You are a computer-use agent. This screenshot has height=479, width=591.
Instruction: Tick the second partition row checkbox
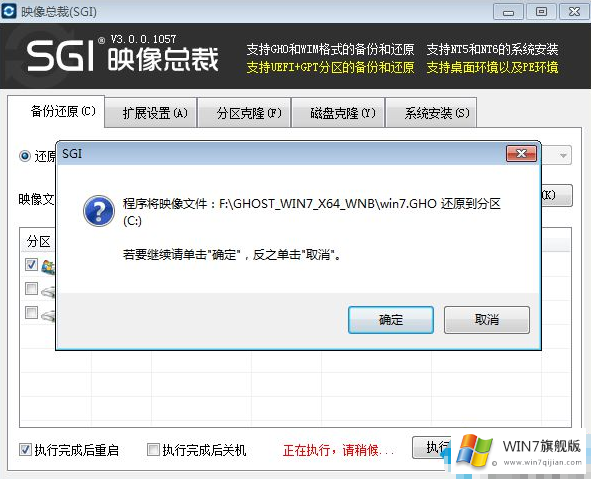pos(31,289)
